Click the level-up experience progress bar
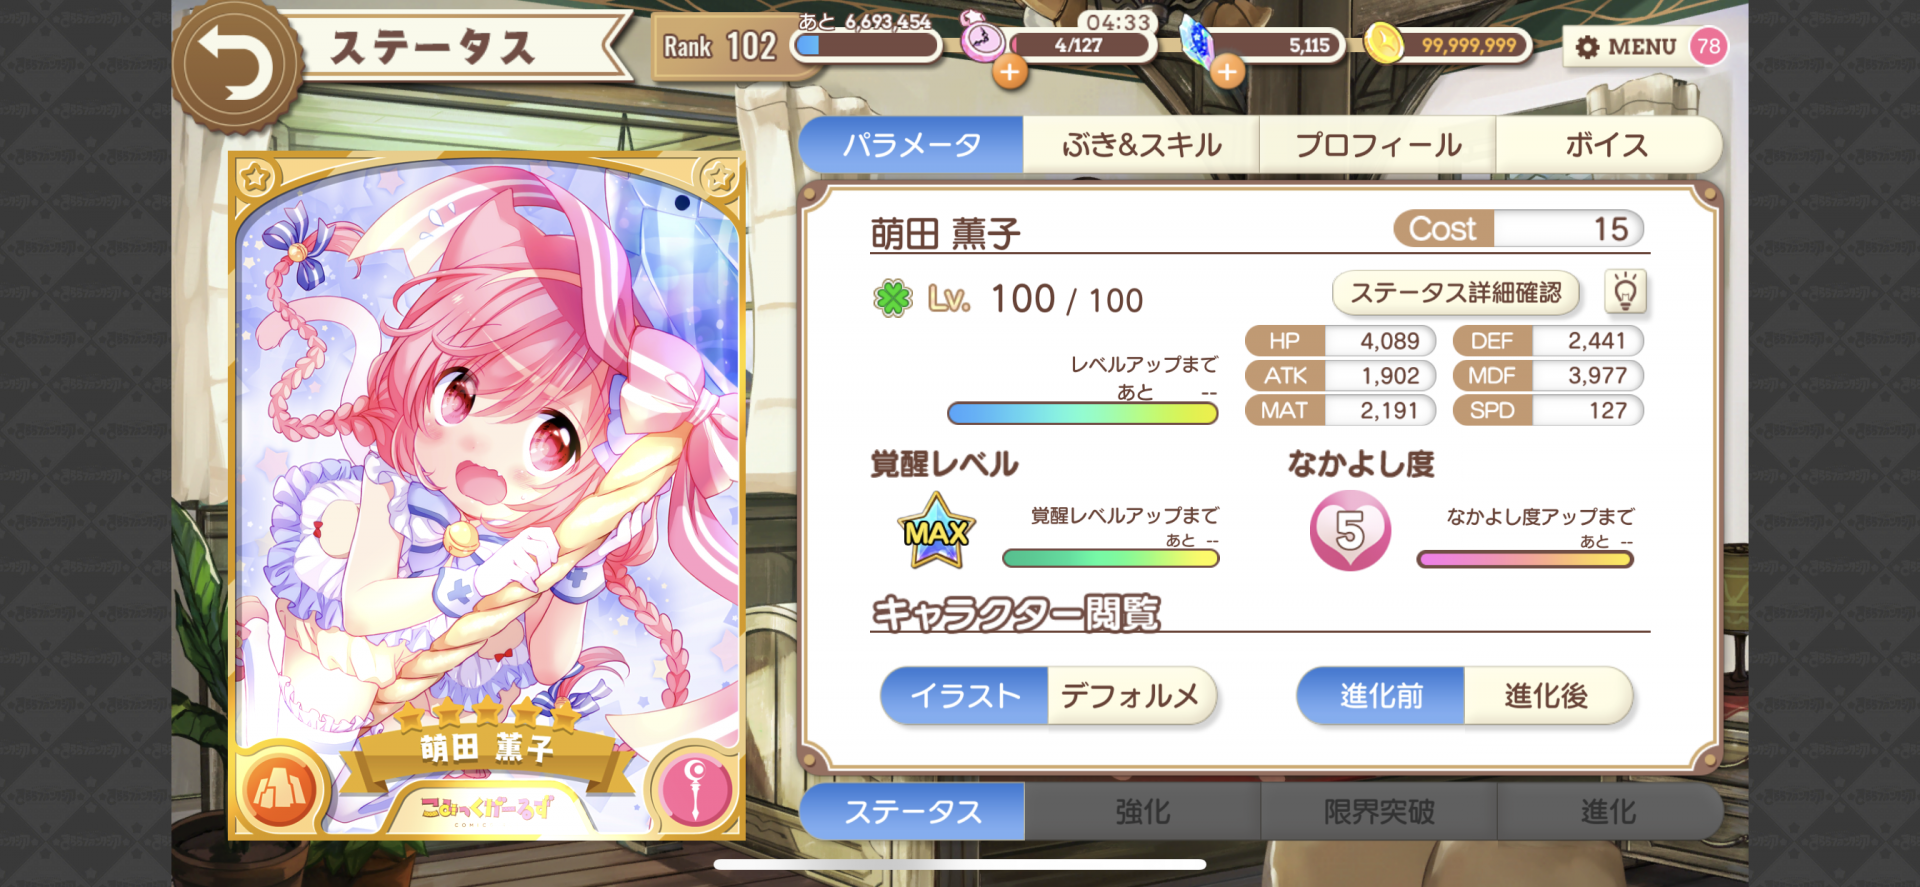 click(1082, 413)
